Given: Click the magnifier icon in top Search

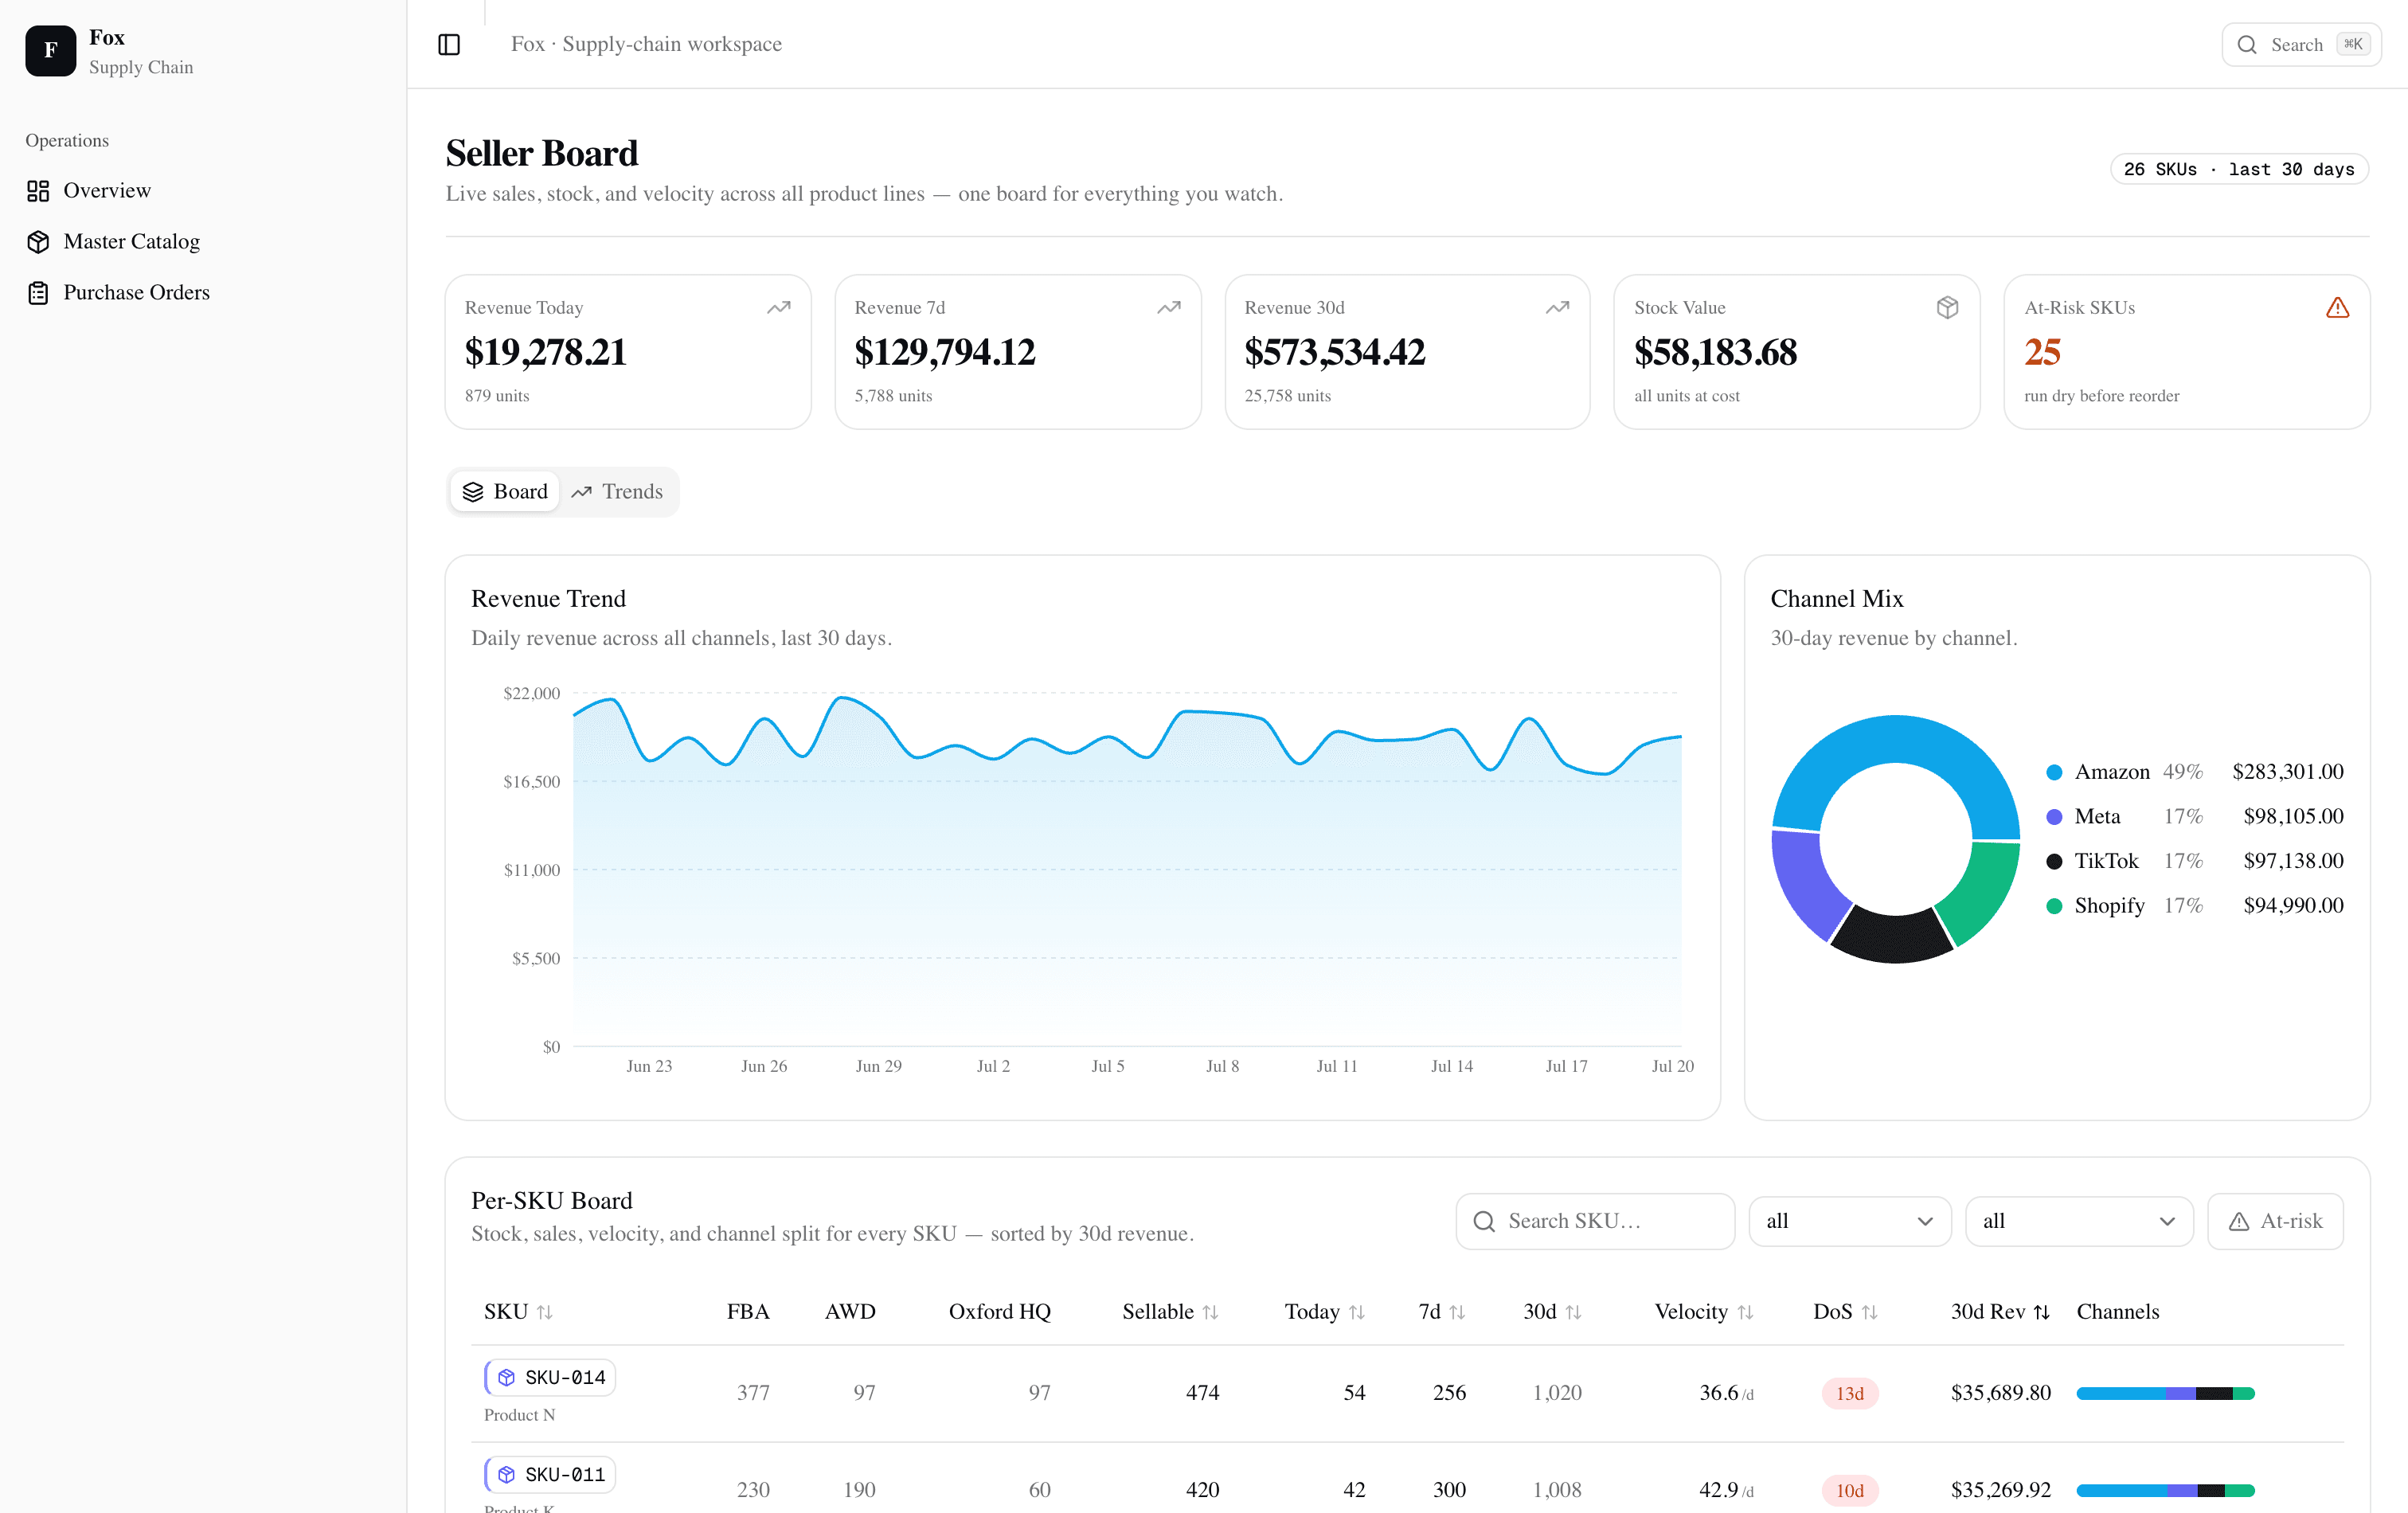Looking at the screenshot, I should pyautogui.click(x=2246, y=44).
